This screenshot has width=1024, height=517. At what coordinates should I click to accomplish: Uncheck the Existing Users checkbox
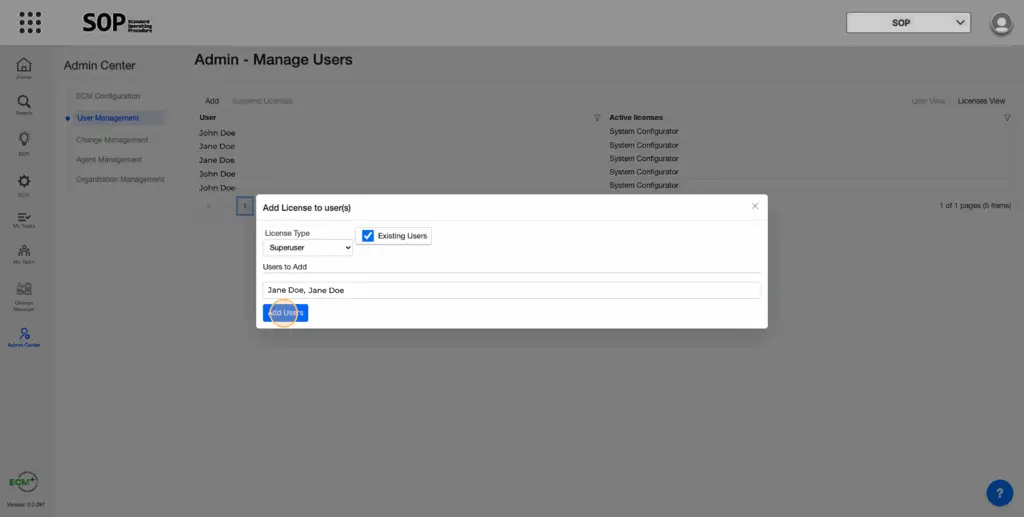368,236
